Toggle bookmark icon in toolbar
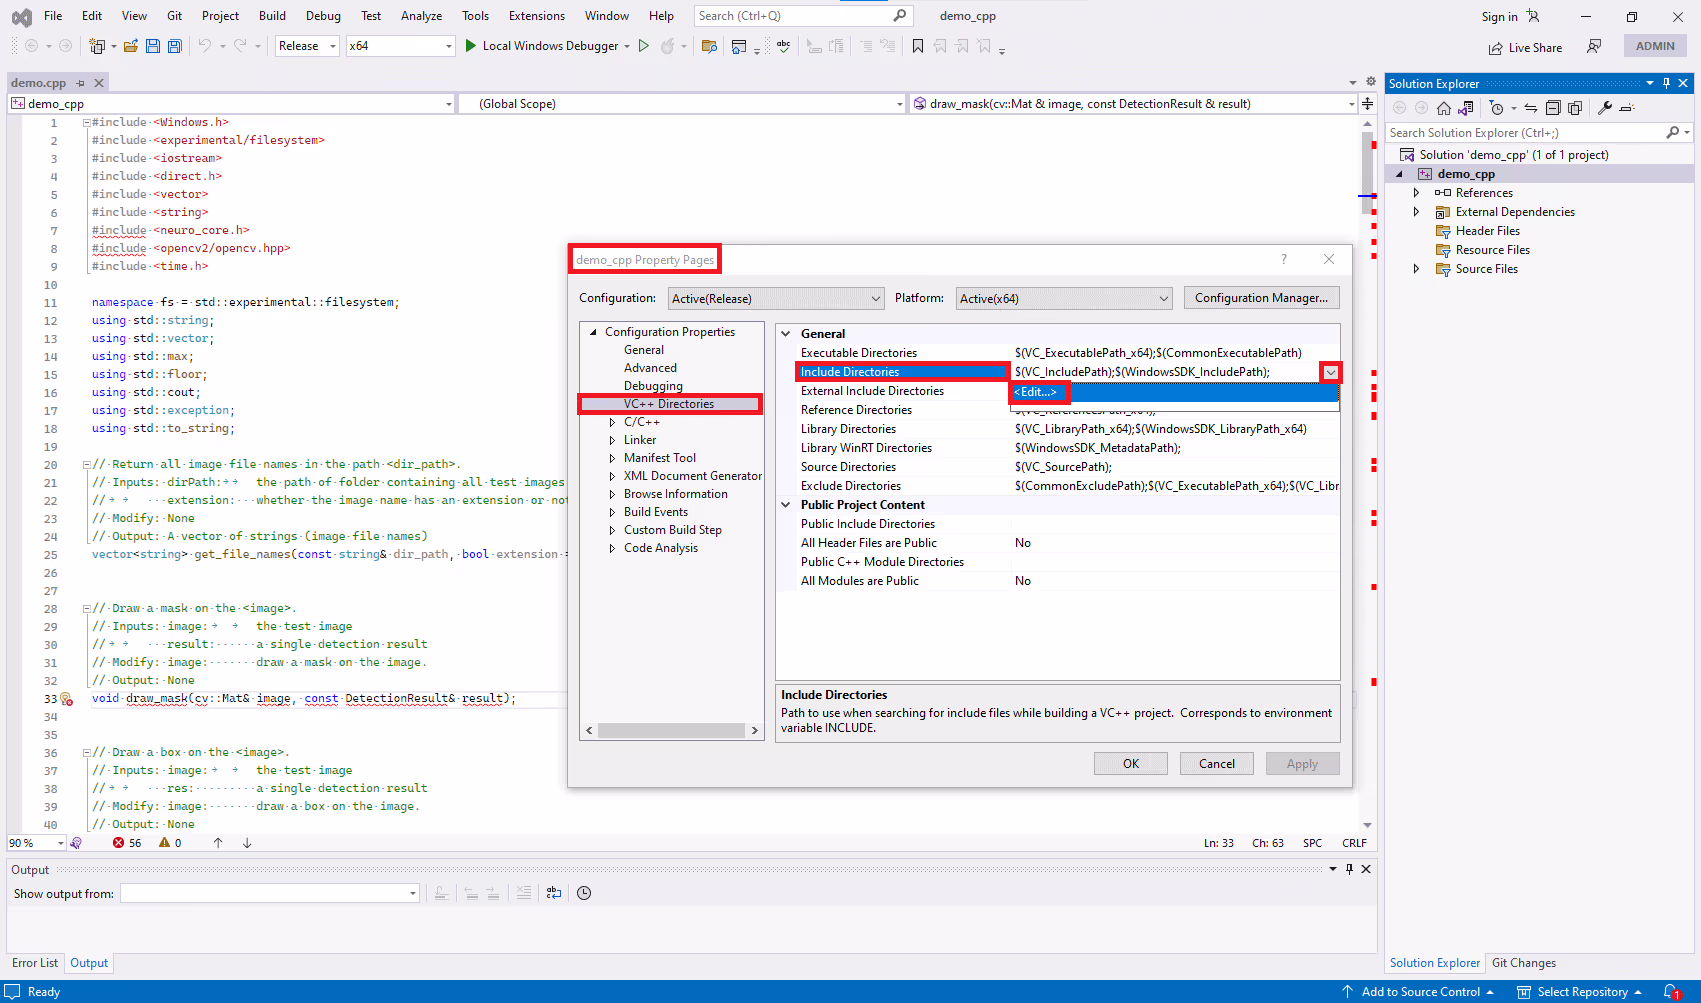The width and height of the screenshot is (1701, 1003). tap(918, 46)
